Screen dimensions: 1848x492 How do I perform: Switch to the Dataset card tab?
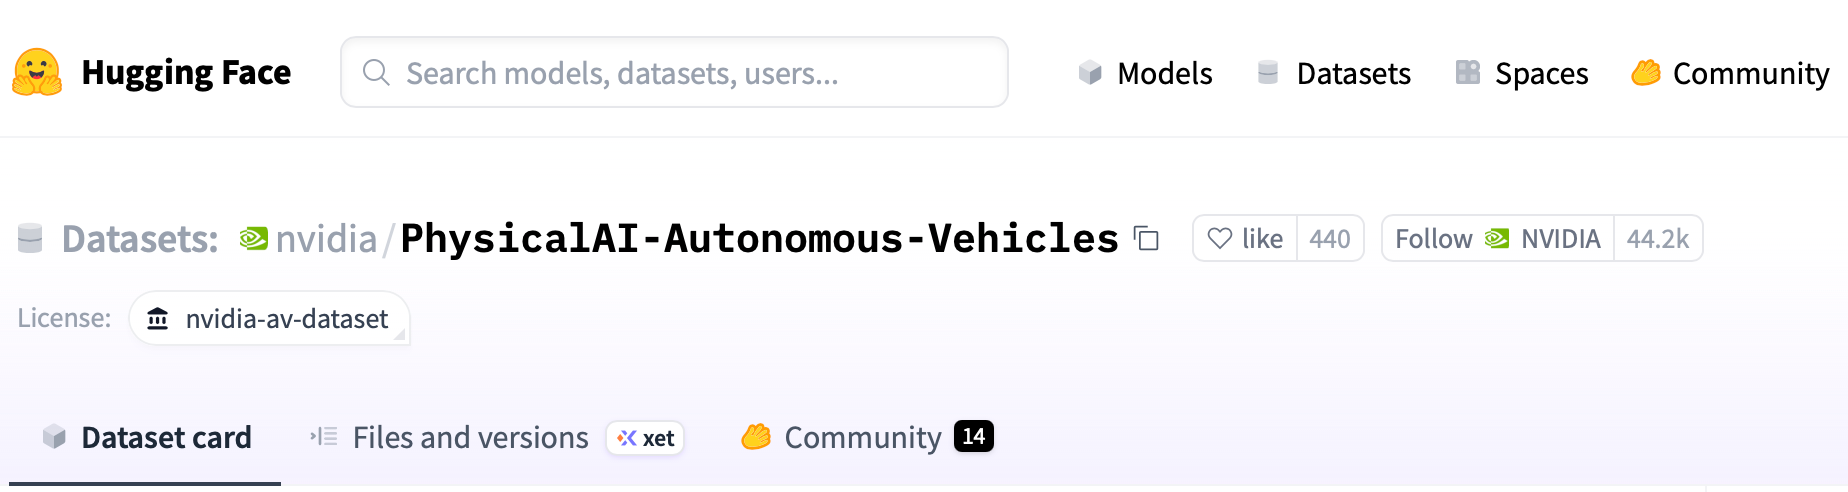pyautogui.click(x=147, y=437)
